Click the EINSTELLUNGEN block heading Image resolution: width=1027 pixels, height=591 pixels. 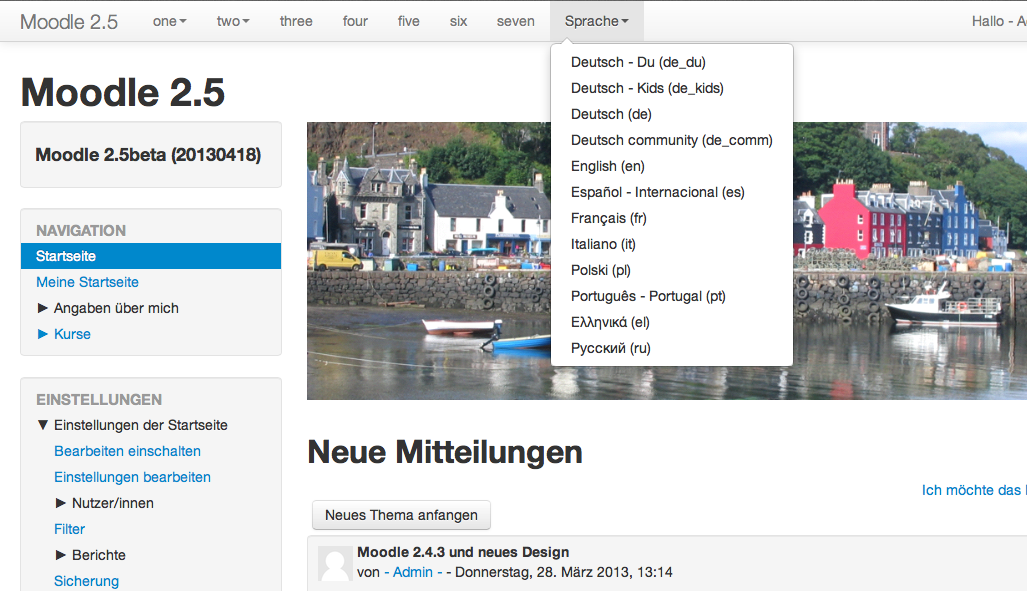pyautogui.click(x=99, y=400)
